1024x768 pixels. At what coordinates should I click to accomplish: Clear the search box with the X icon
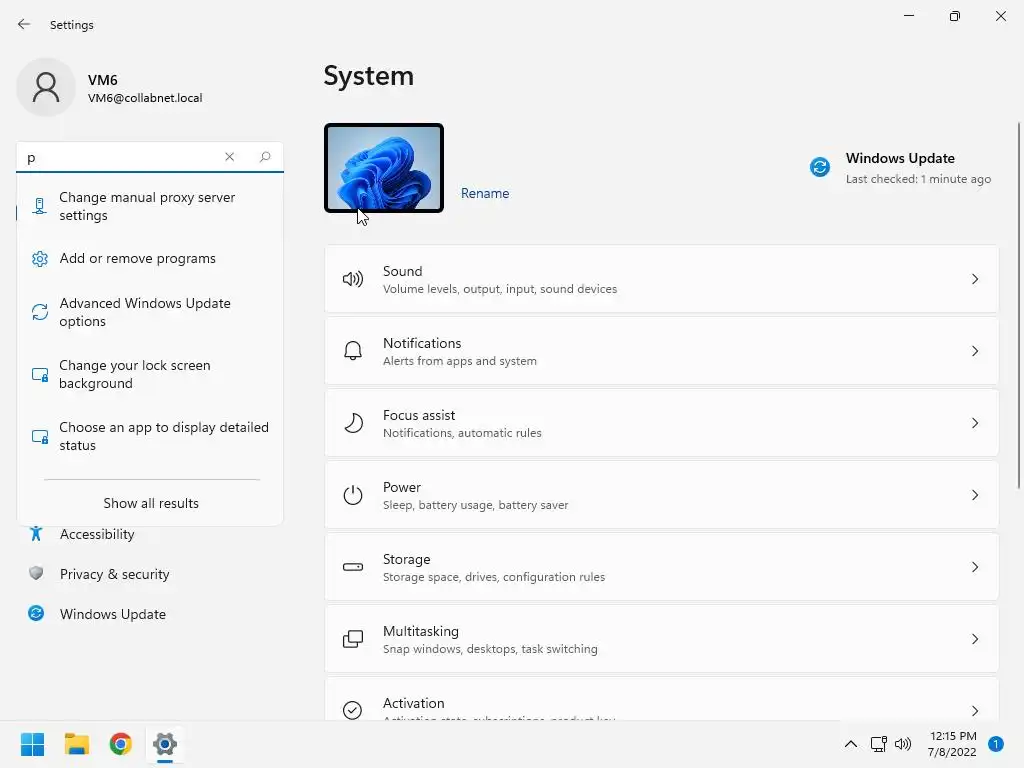229,157
